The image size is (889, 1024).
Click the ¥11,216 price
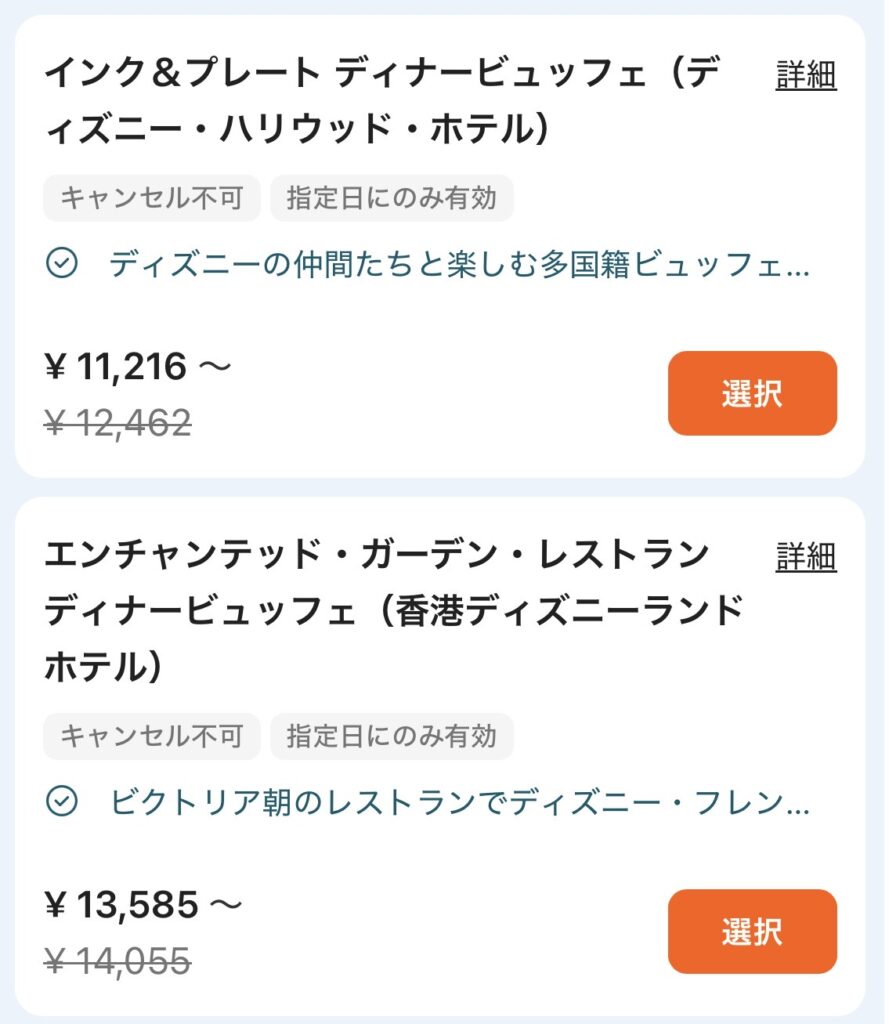138,366
